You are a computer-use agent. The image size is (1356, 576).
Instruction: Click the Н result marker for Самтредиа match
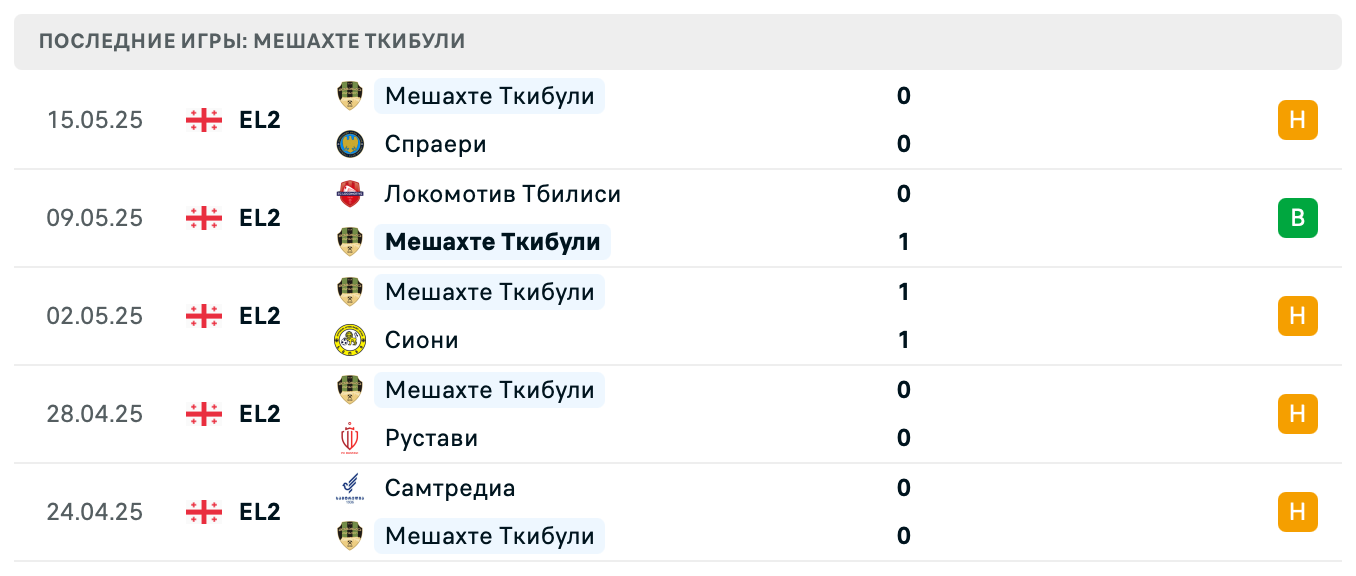coord(1297,512)
